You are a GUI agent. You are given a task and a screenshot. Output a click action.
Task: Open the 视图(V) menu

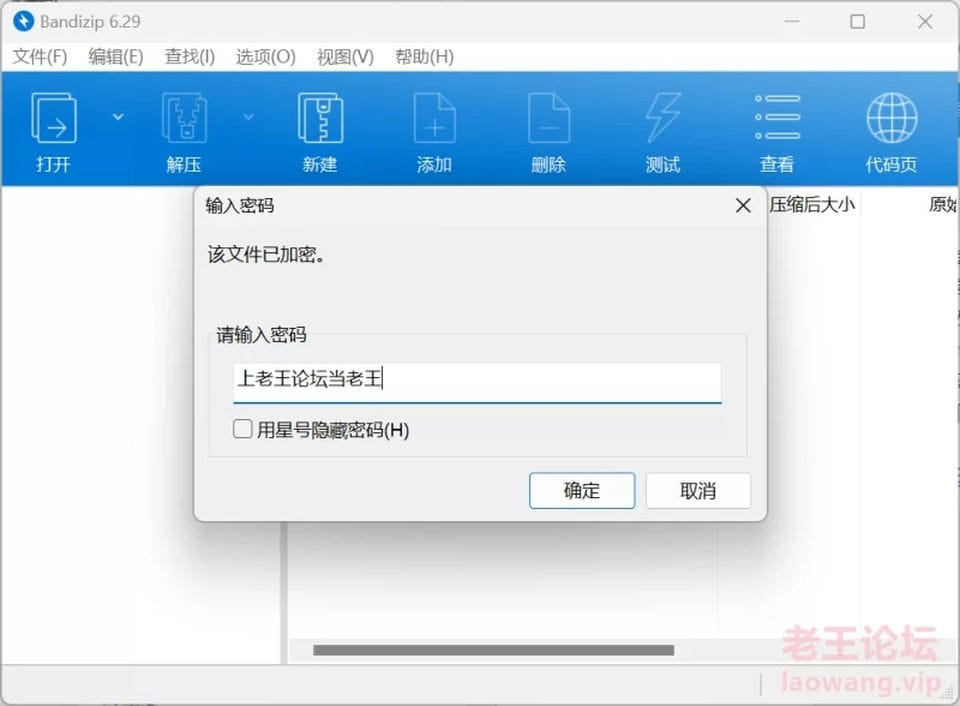pyautogui.click(x=345, y=57)
